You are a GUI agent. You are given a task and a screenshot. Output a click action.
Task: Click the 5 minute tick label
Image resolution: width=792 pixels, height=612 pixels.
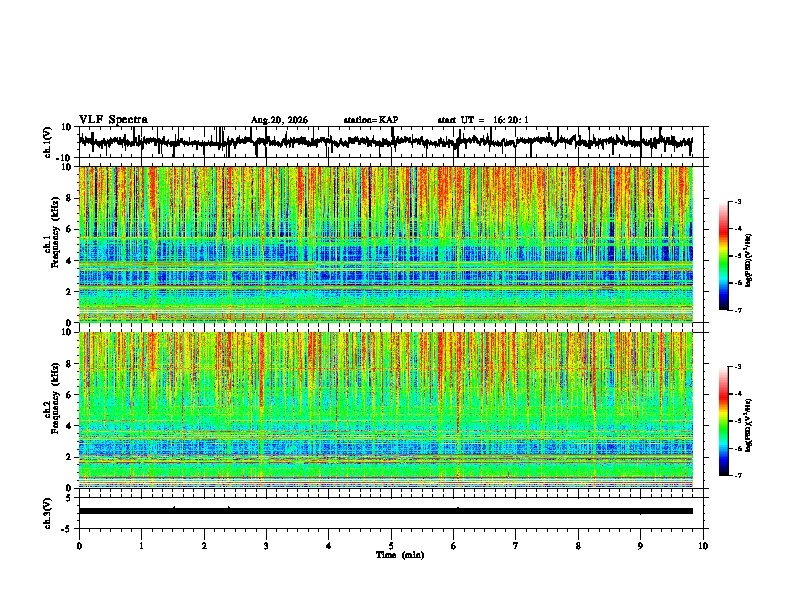[391, 546]
